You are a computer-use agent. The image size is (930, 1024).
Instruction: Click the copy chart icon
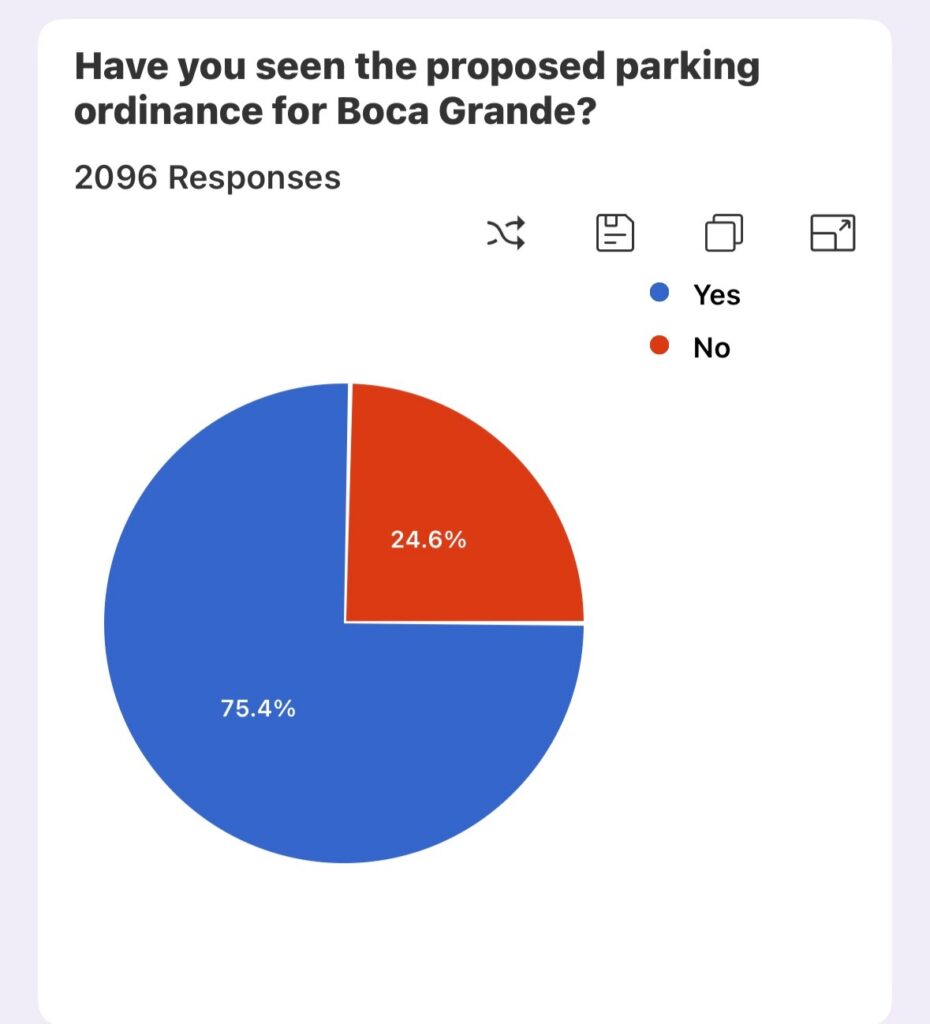coord(724,232)
